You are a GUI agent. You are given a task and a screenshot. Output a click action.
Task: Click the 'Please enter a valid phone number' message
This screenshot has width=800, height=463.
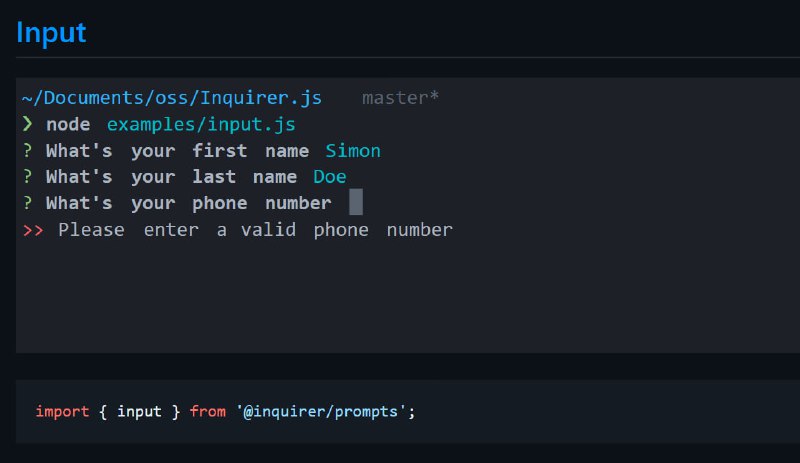(x=255, y=230)
